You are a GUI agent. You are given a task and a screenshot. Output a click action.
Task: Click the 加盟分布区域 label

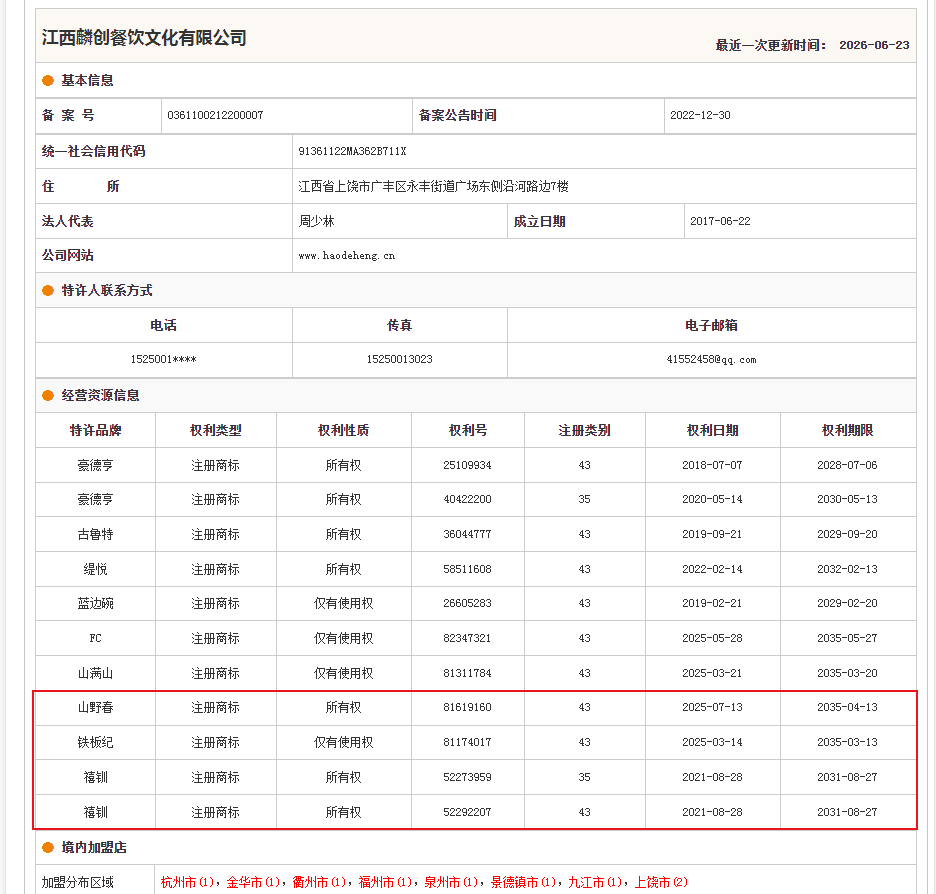pos(78,882)
